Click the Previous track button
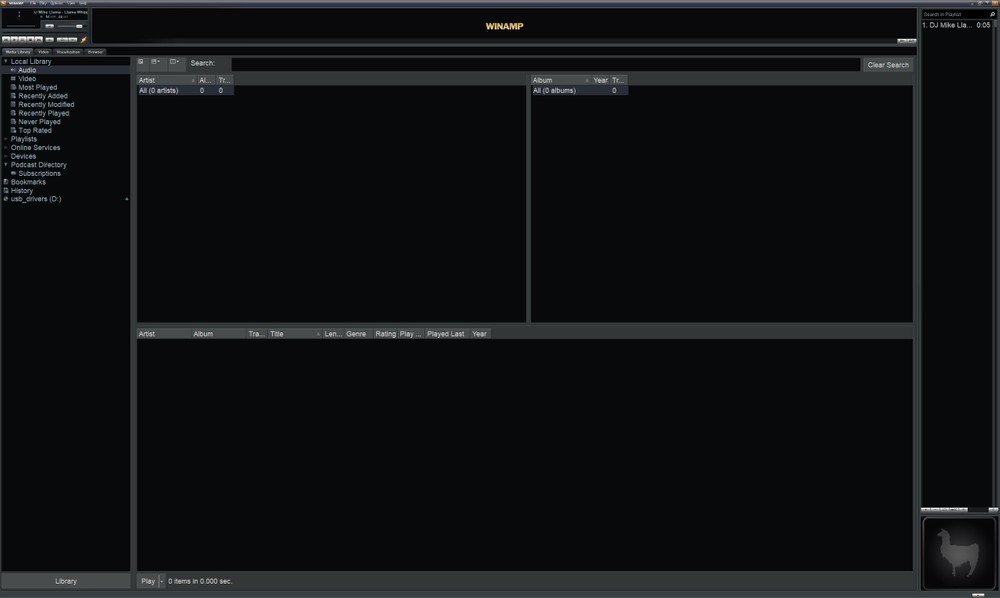Screen dimensions: 1000x598 click(x=6, y=40)
